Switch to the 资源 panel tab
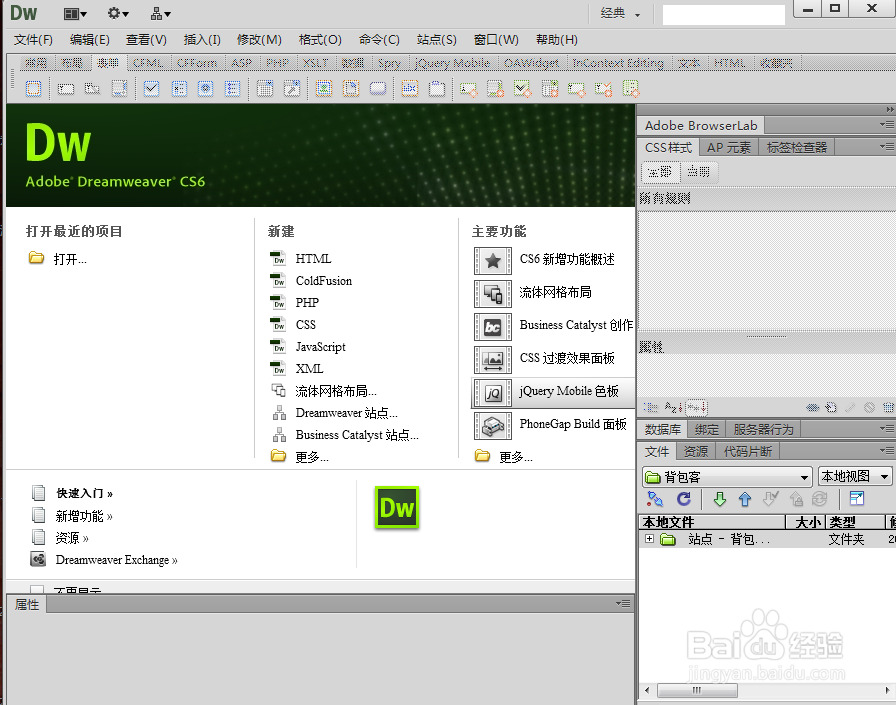 click(695, 451)
